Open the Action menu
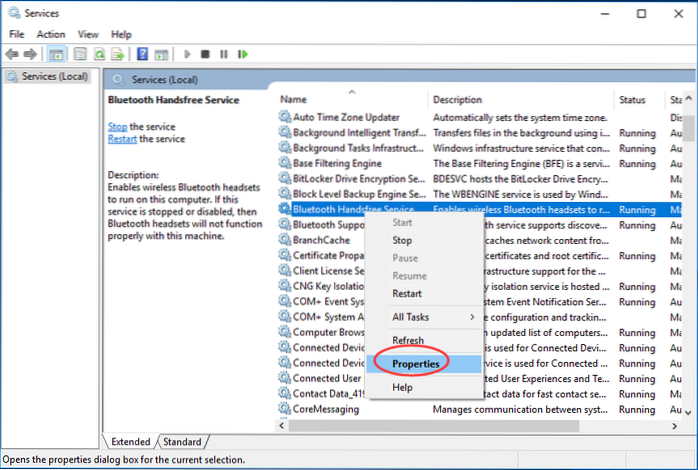The width and height of the screenshot is (698, 470). coord(51,34)
